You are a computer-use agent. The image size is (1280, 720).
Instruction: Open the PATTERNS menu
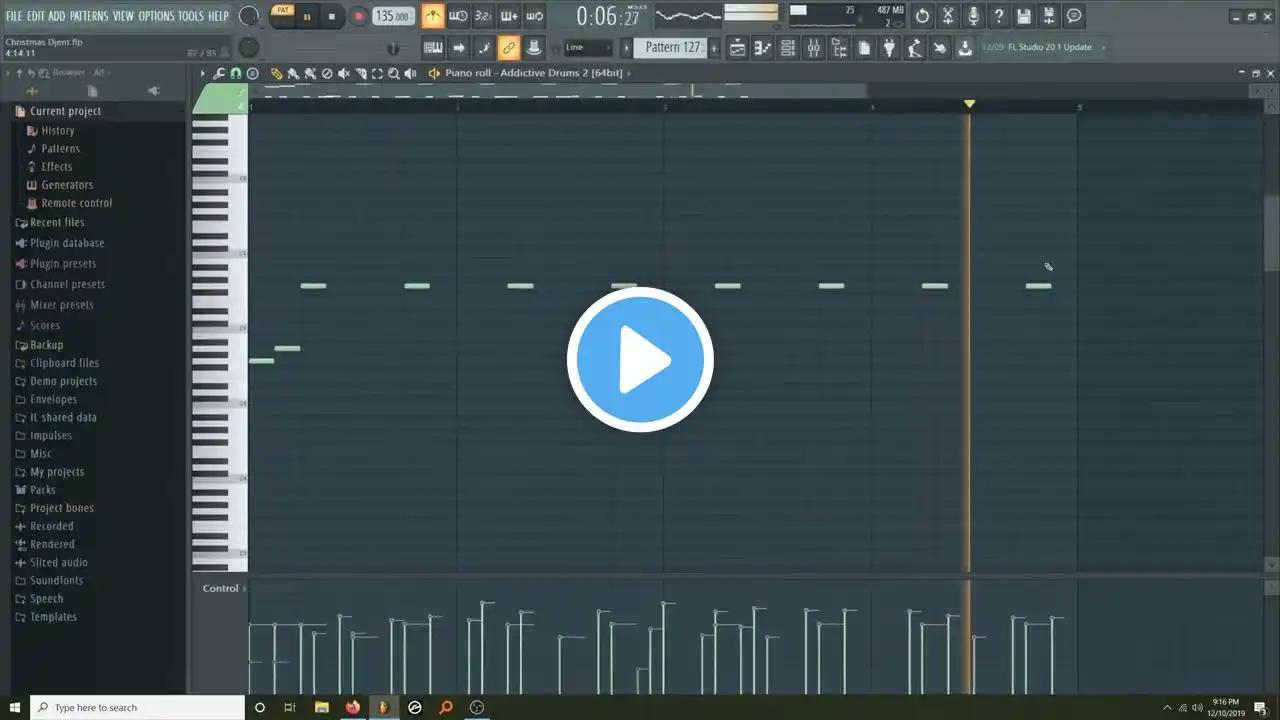pos(89,16)
